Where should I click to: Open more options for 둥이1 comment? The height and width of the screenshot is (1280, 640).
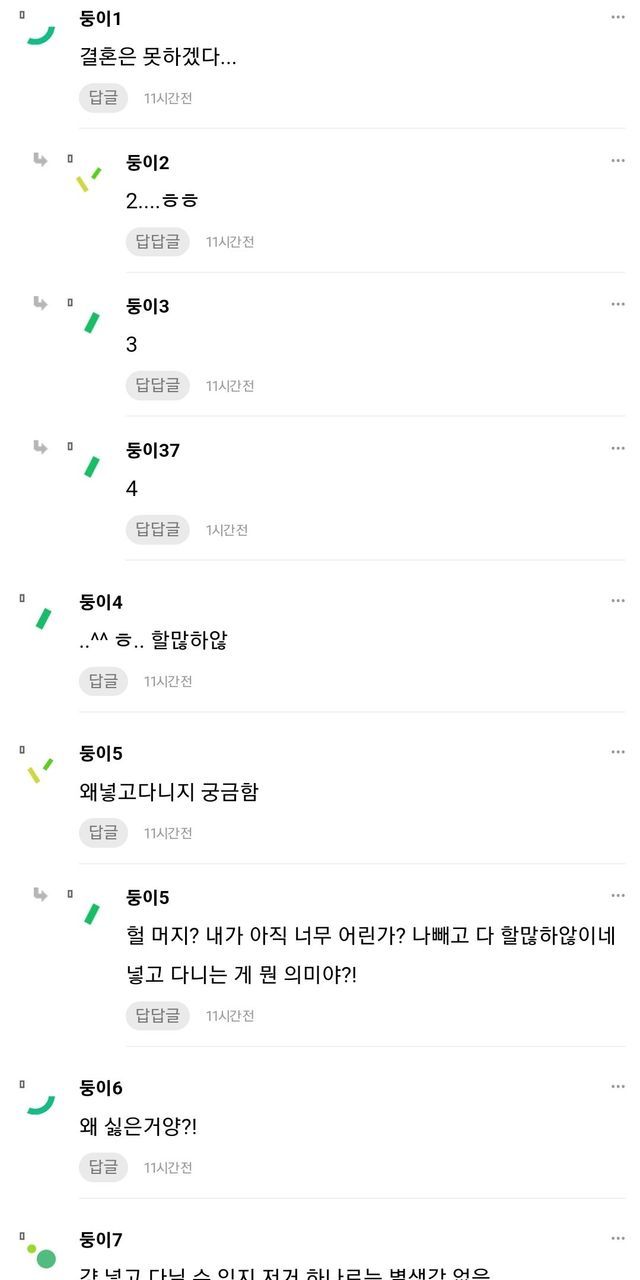tap(618, 18)
